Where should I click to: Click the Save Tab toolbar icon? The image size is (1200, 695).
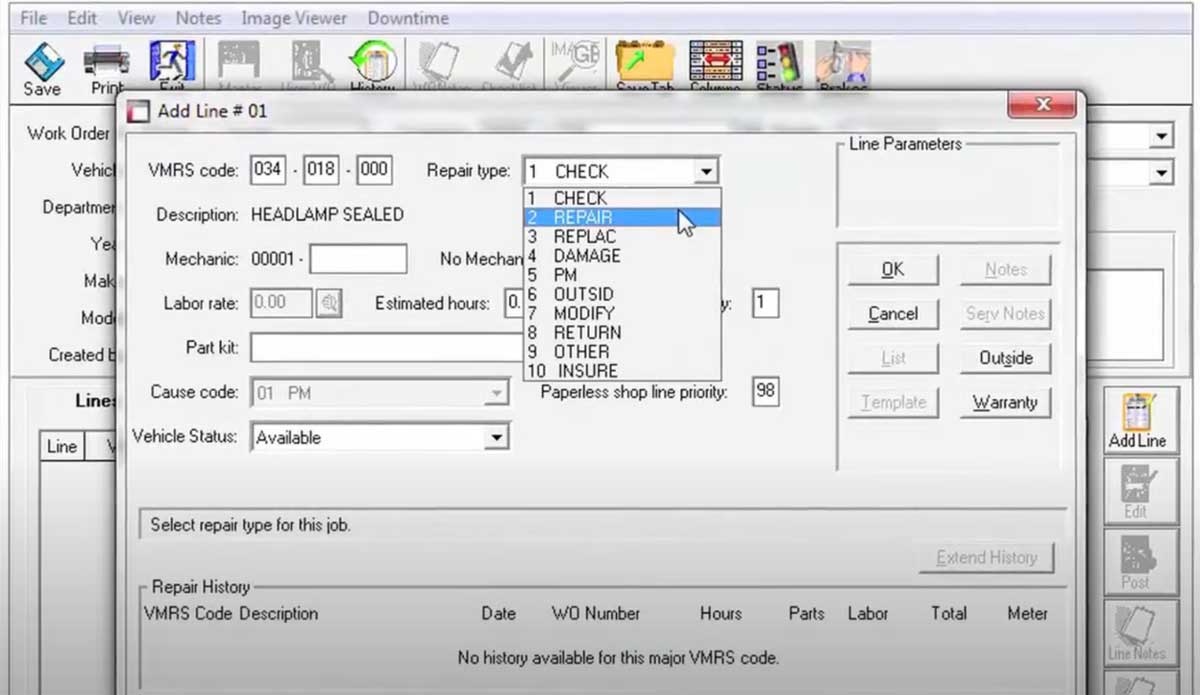tap(645, 62)
